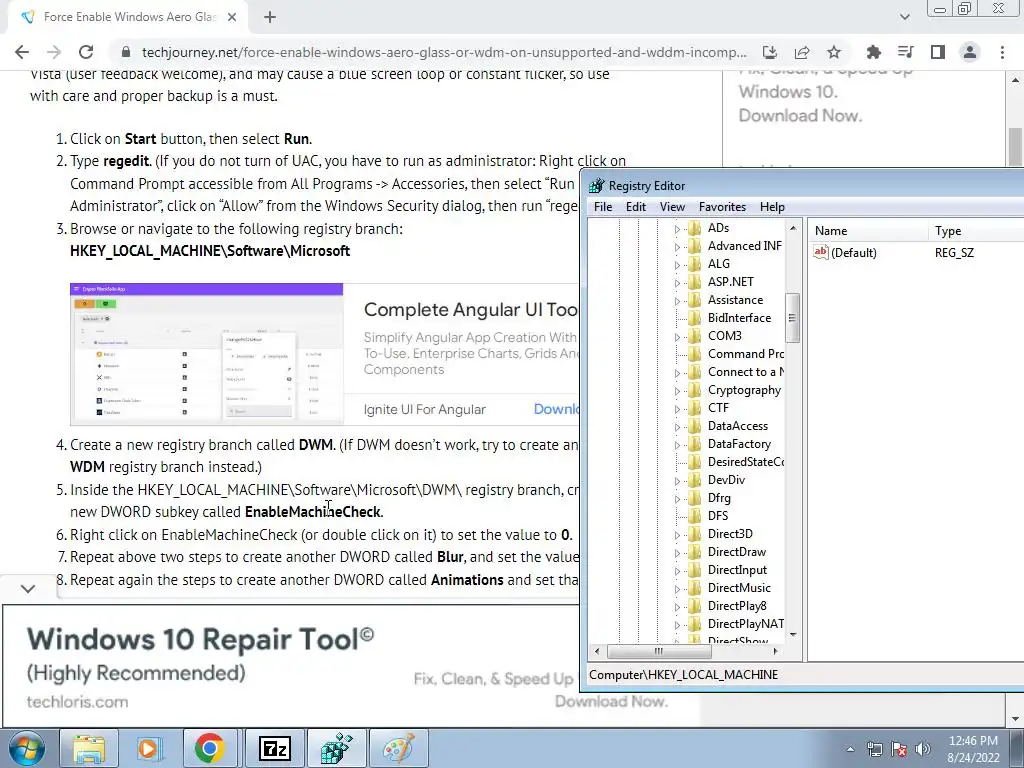Screen dimensions: 1024x768
Task: Open the Windows Start orb
Action: tap(27, 748)
